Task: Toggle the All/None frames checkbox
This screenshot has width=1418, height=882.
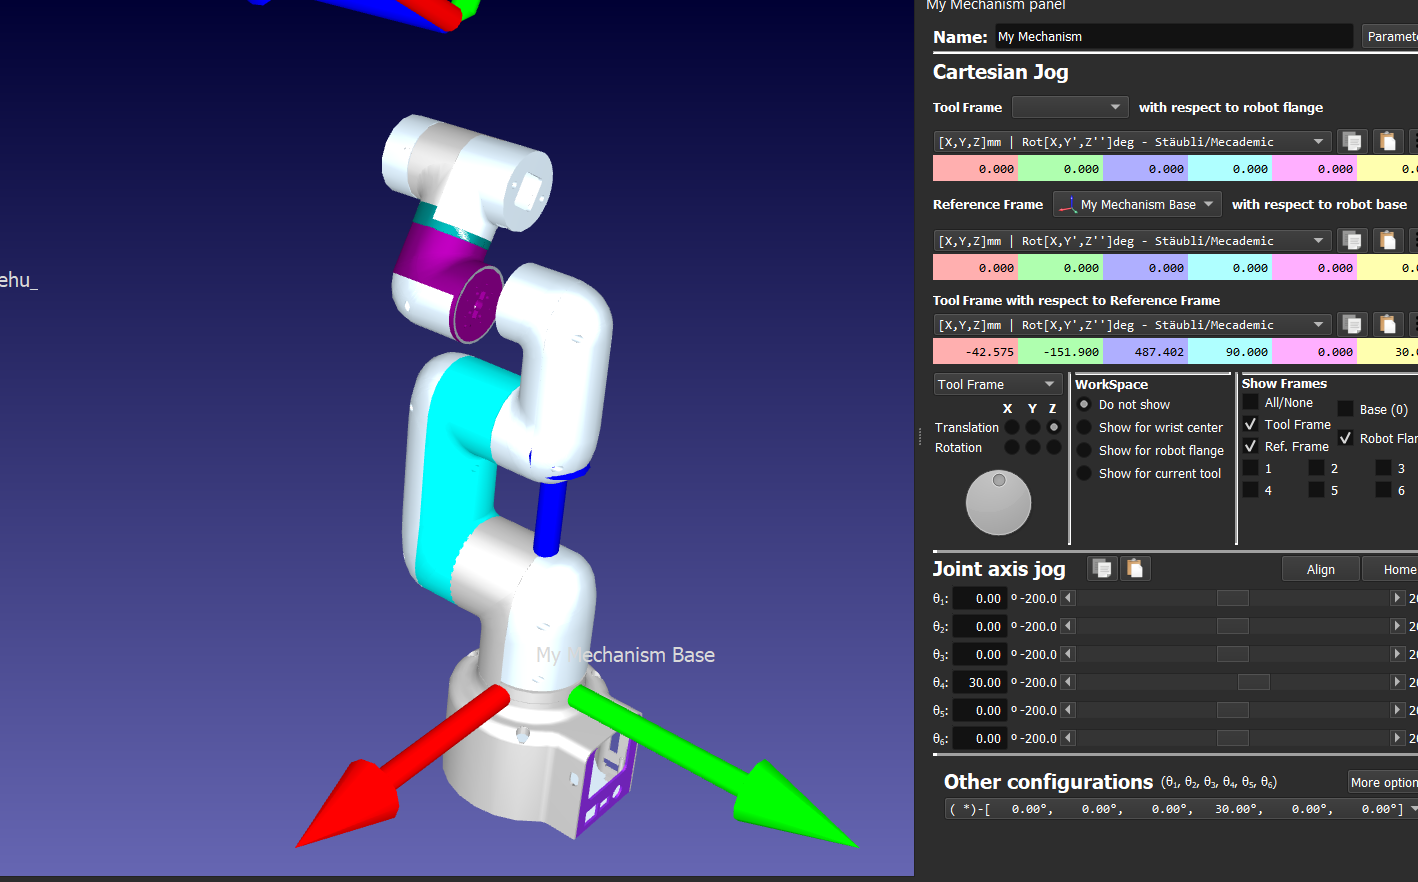Action: 1250,402
